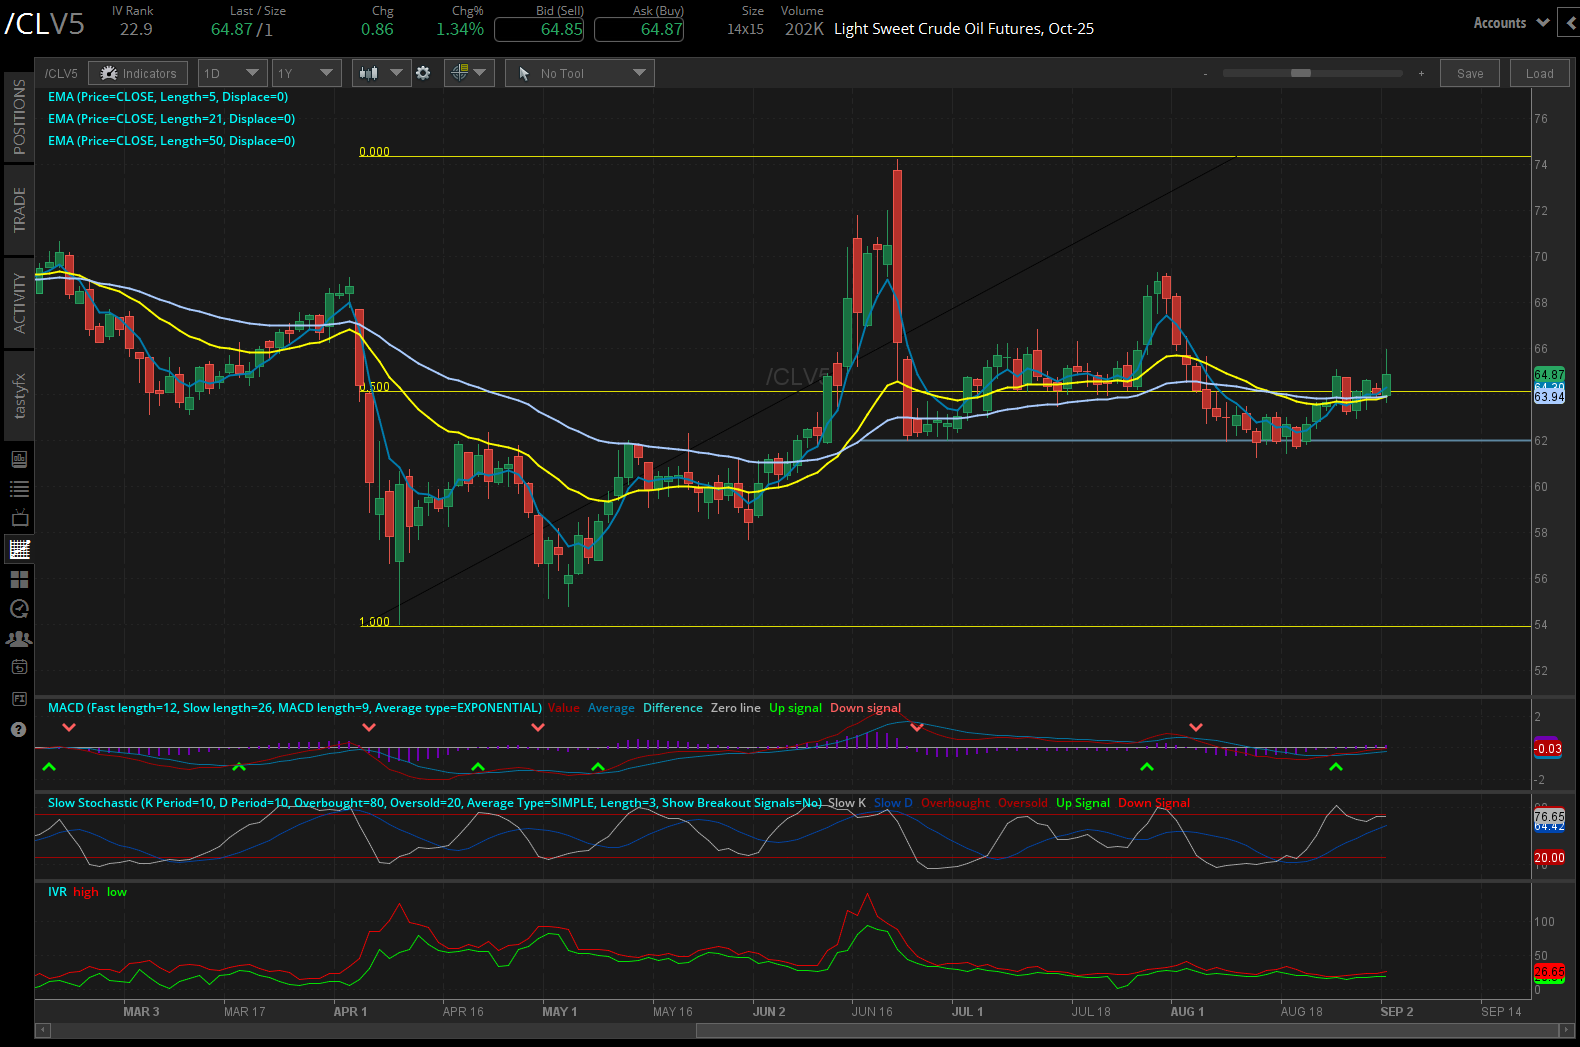The height and width of the screenshot is (1047, 1580).
Task: Click the gauge icon on the Indicators button
Action: [109, 73]
